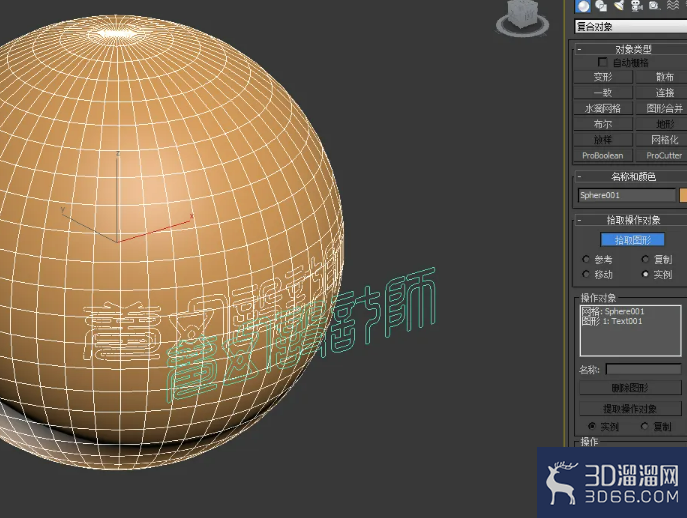Image resolution: width=687 pixels, height=518 pixels.
Task: Select the 参考 radio button
Action: [x=586, y=259]
